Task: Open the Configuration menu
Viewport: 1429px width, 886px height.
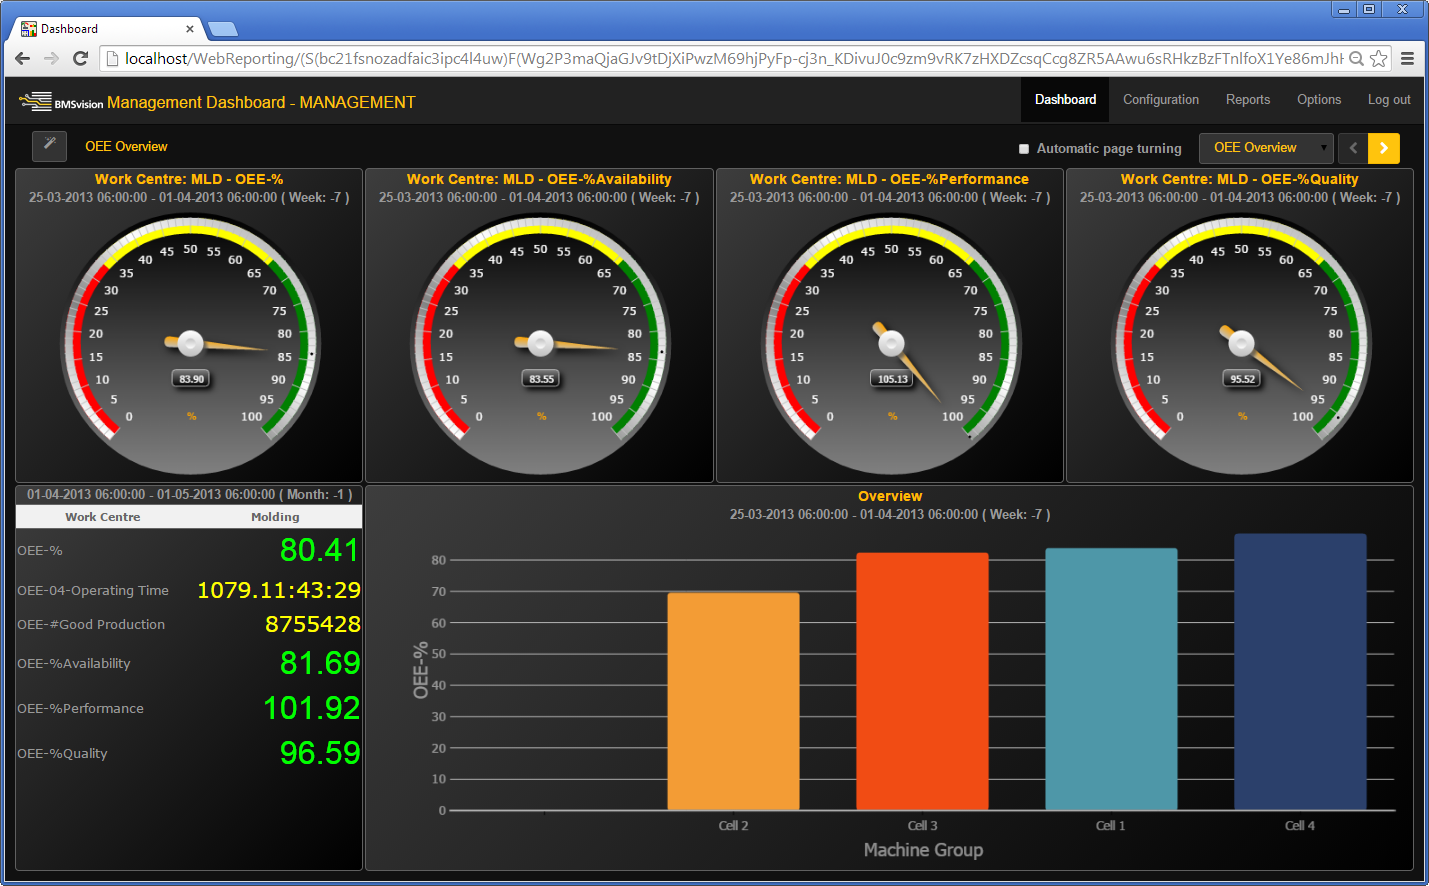Action: pos(1160,100)
